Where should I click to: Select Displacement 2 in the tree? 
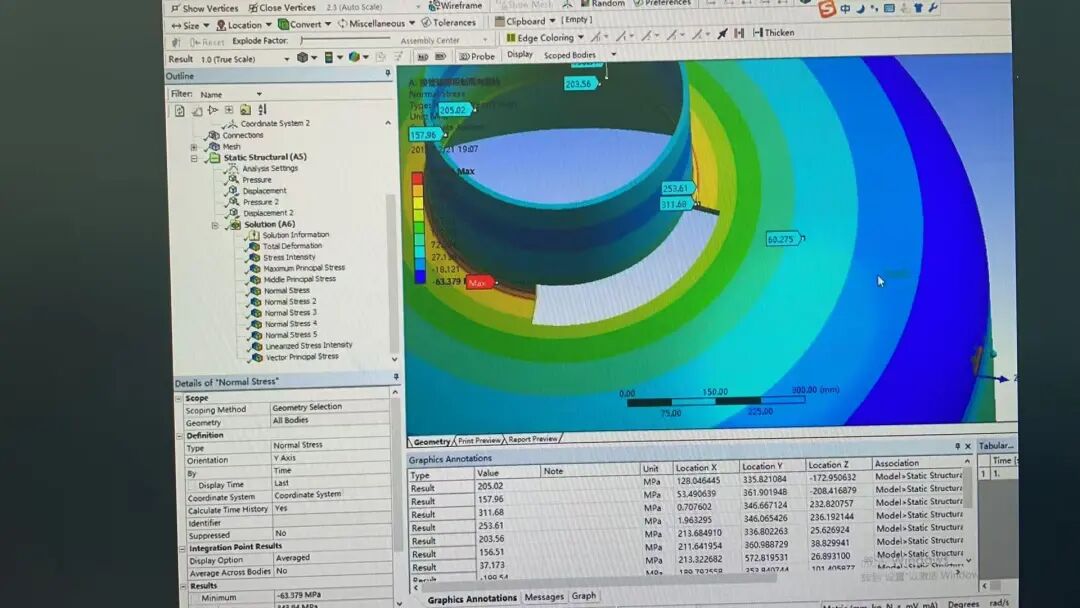268,213
